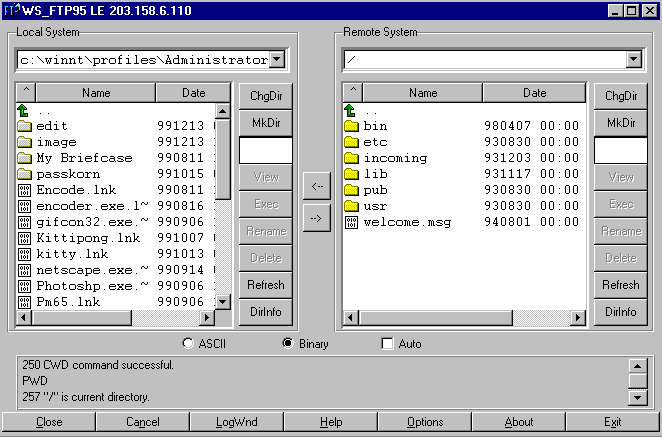This screenshot has width=662, height=437.
Task: Click the local ChgDir button
Action: pyautogui.click(x=266, y=96)
